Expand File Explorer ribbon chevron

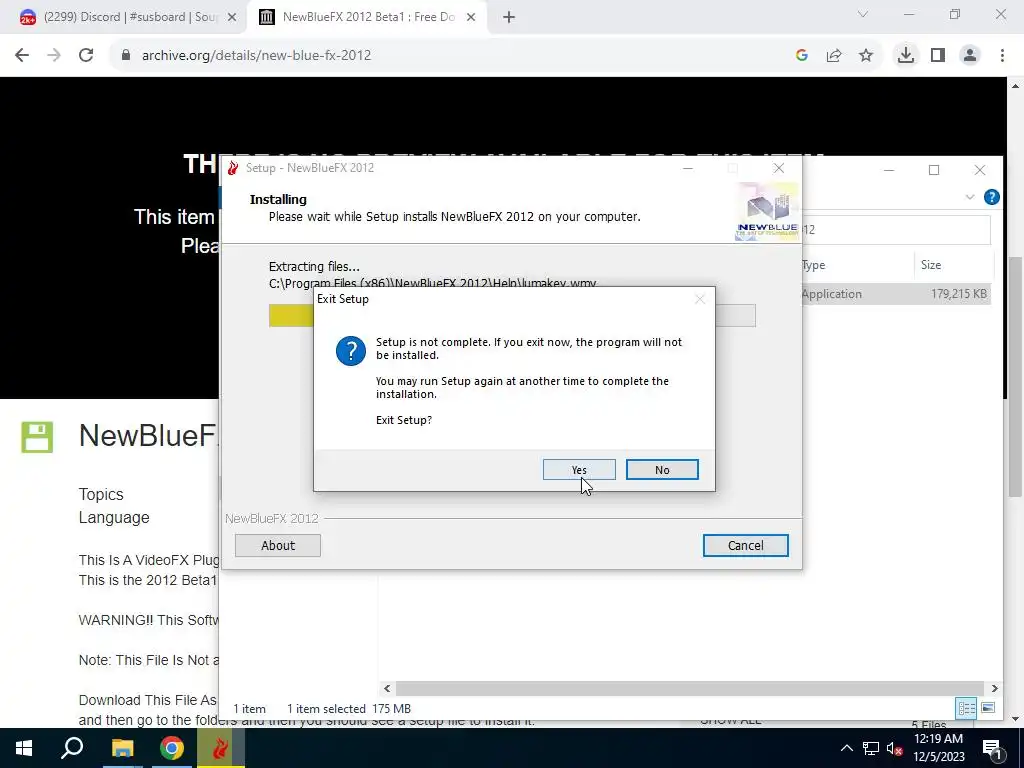click(970, 197)
